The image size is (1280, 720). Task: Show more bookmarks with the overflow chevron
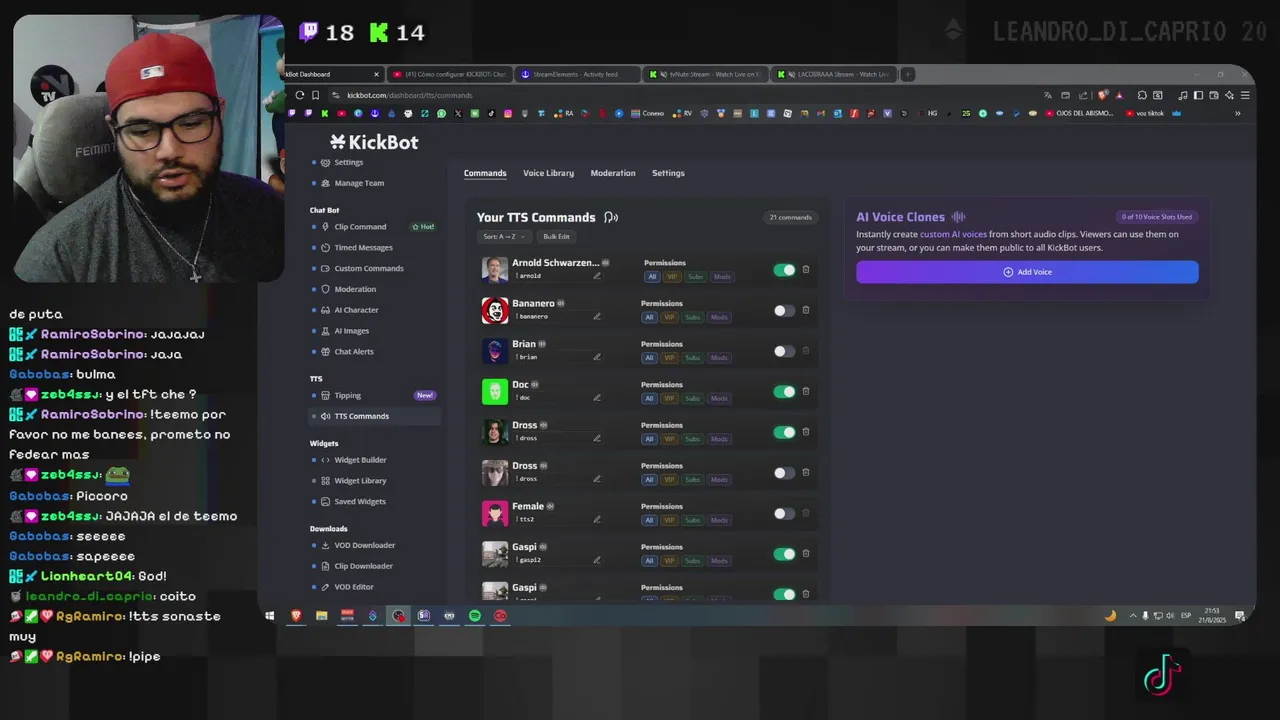[x=1237, y=113]
